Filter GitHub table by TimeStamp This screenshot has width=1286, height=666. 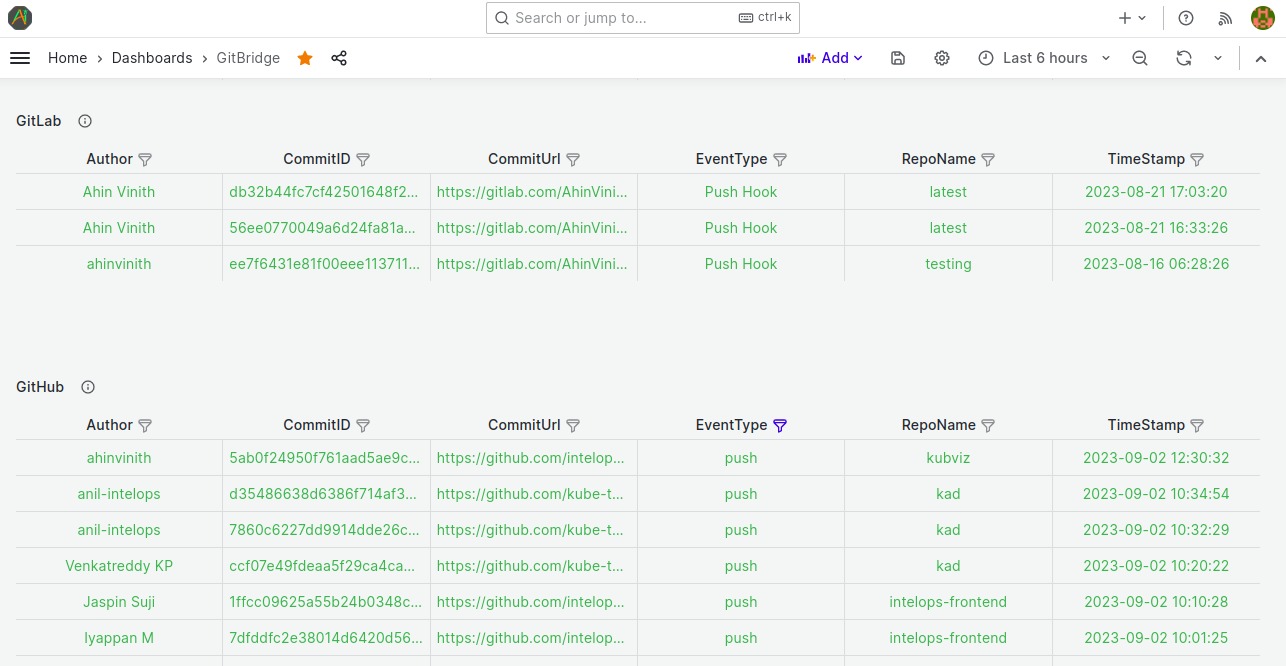(1197, 425)
